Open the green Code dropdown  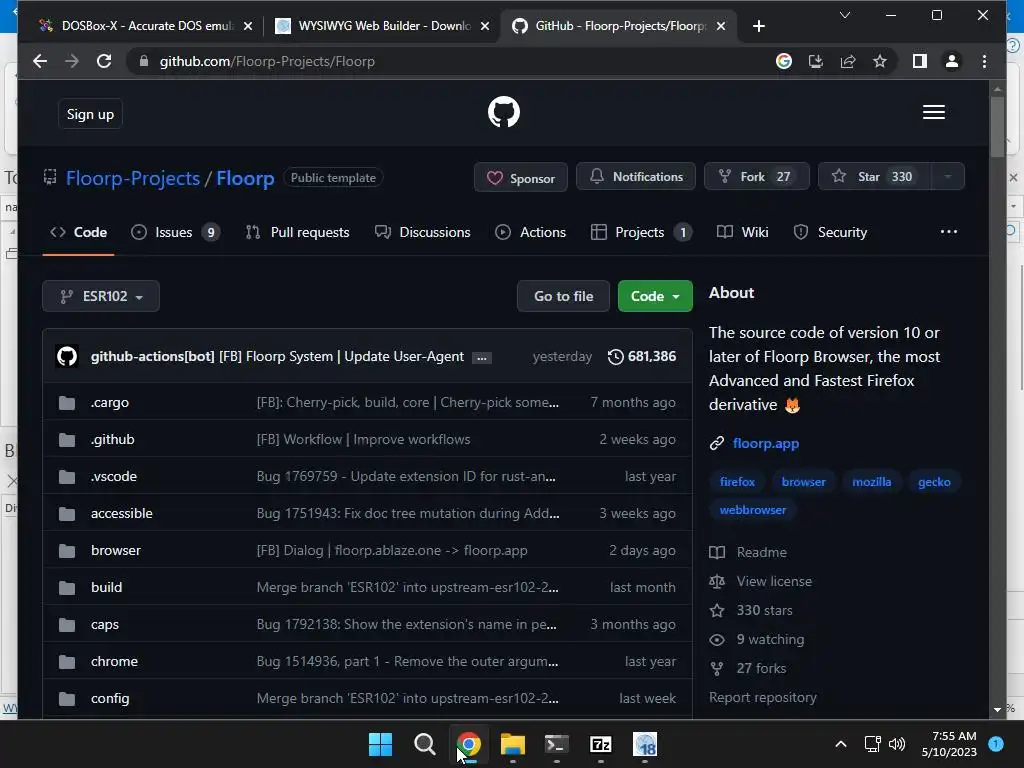click(655, 296)
